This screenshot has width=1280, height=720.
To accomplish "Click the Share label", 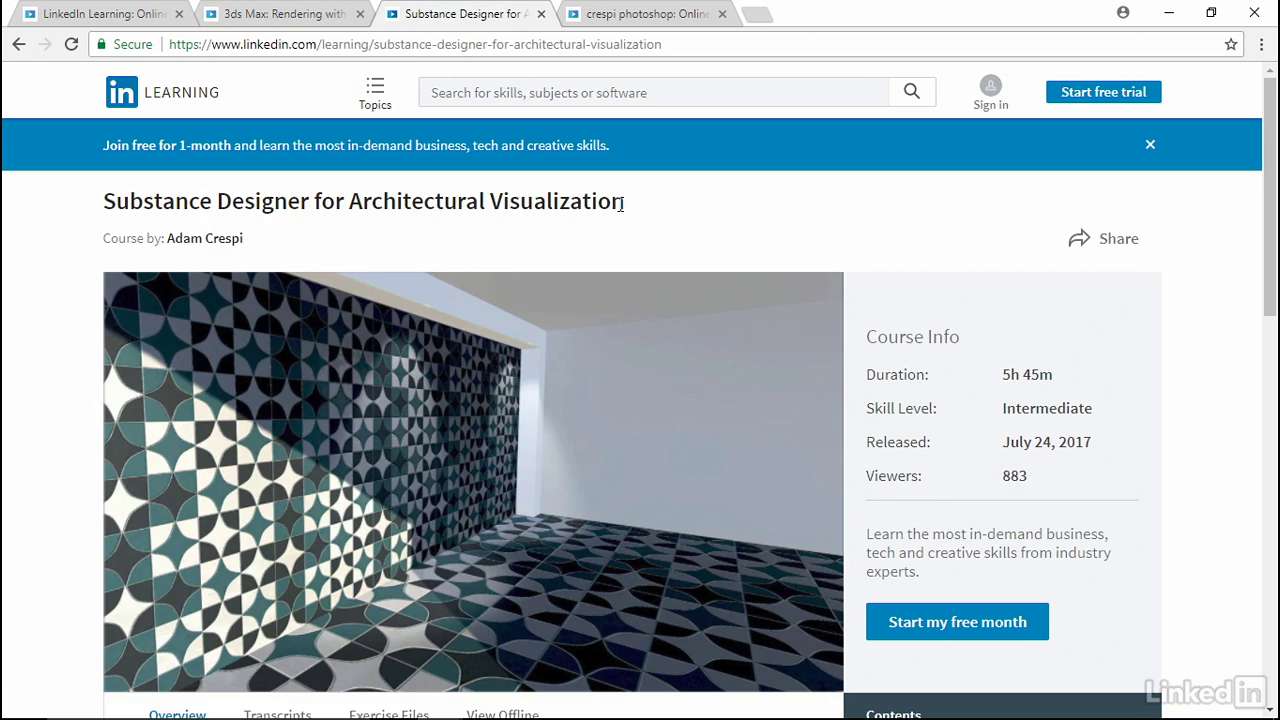I will click(1118, 238).
